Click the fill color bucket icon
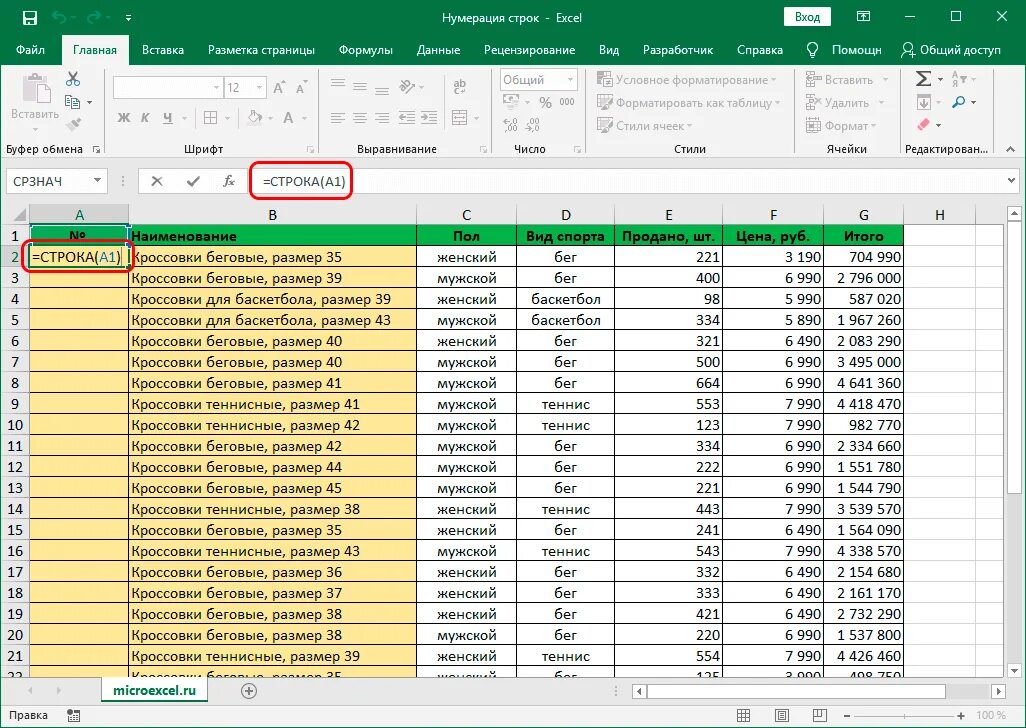1026x728 pixels. click(255, 118)
